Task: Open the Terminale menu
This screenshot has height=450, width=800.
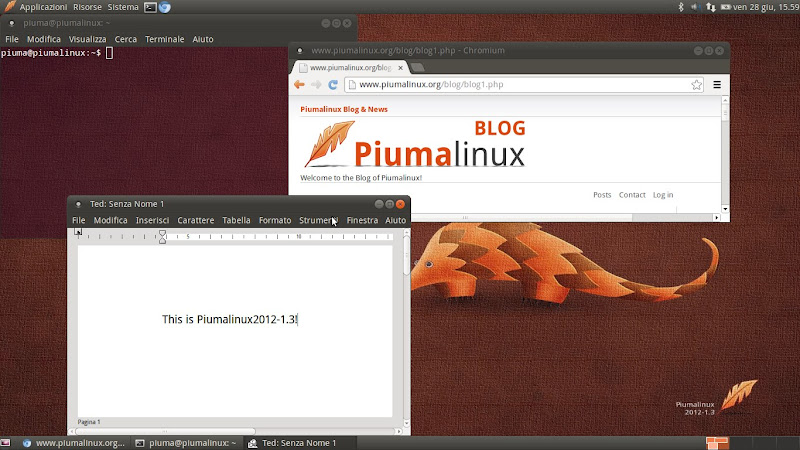Action: point(164,39)
